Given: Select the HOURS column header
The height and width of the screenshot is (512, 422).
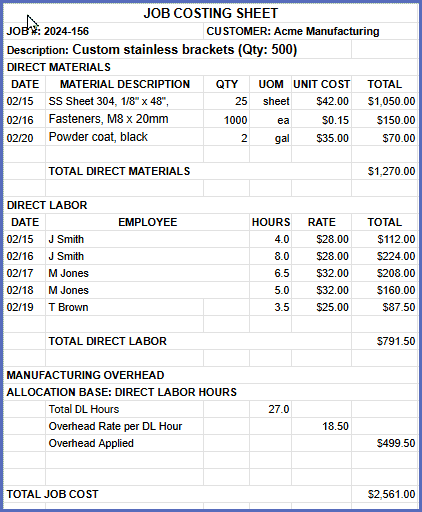Looking at the screenshot, I should 271,222.
